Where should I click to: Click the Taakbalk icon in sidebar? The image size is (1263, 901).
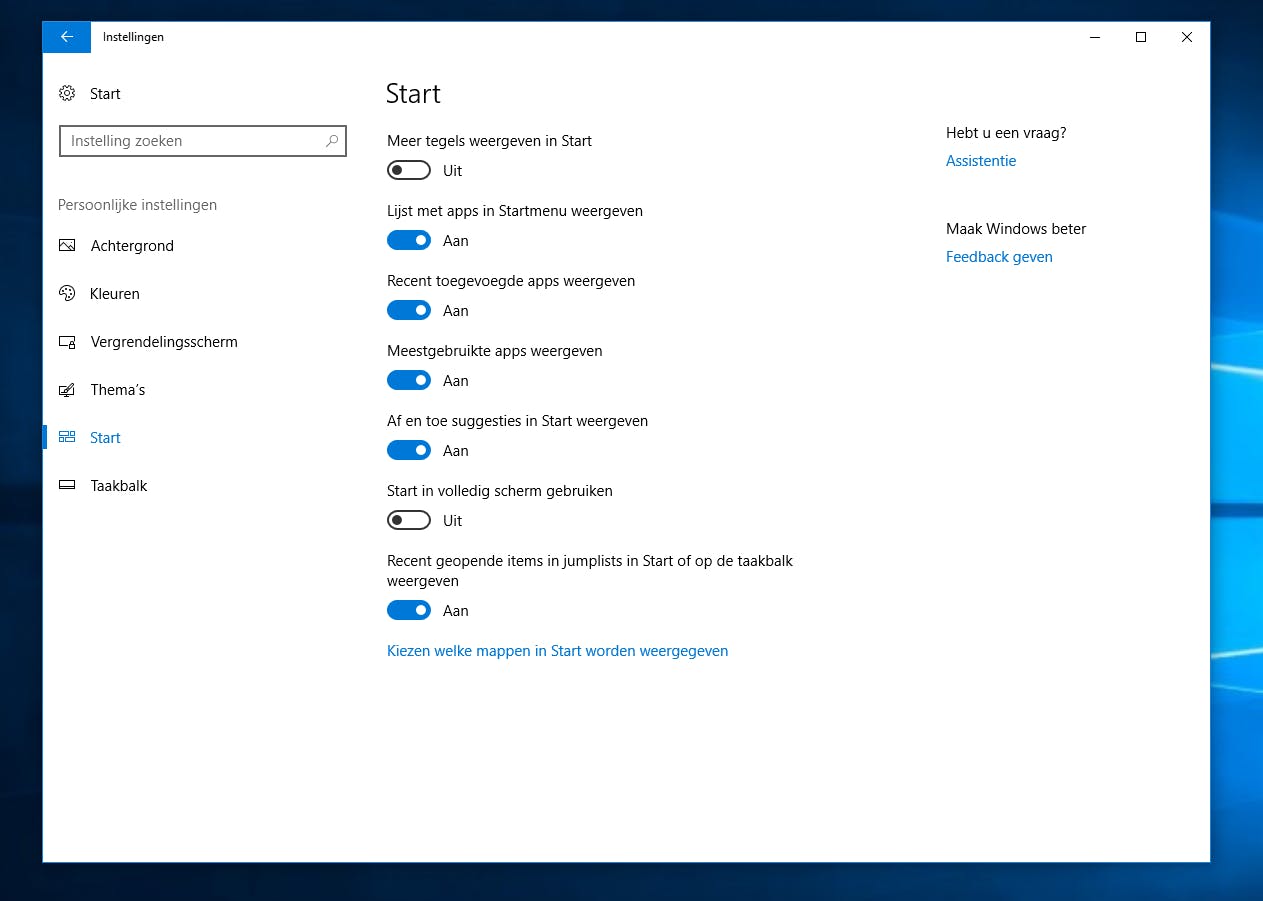(x=67, y=485)
